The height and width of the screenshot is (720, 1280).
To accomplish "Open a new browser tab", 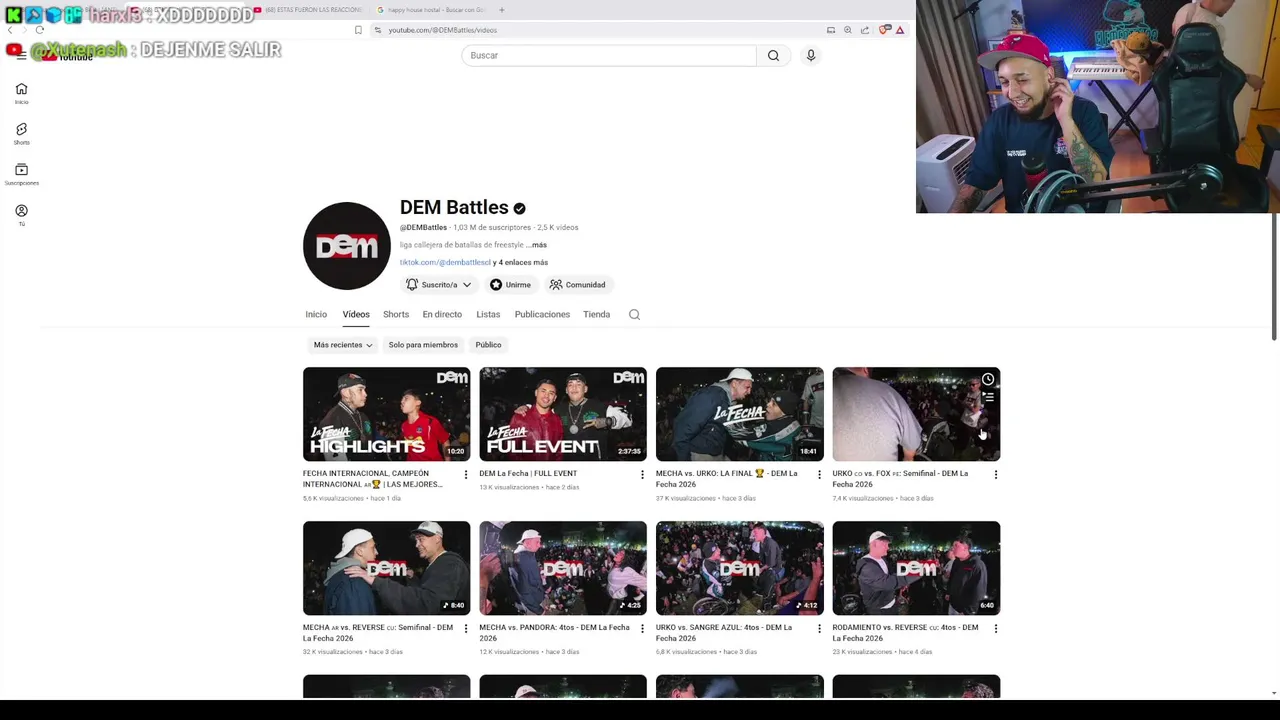I will coord(501,10).
